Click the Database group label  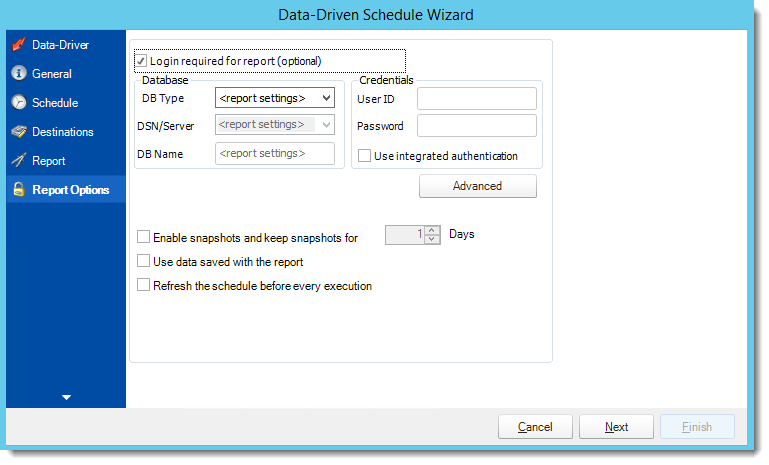(x=165, y=80)
